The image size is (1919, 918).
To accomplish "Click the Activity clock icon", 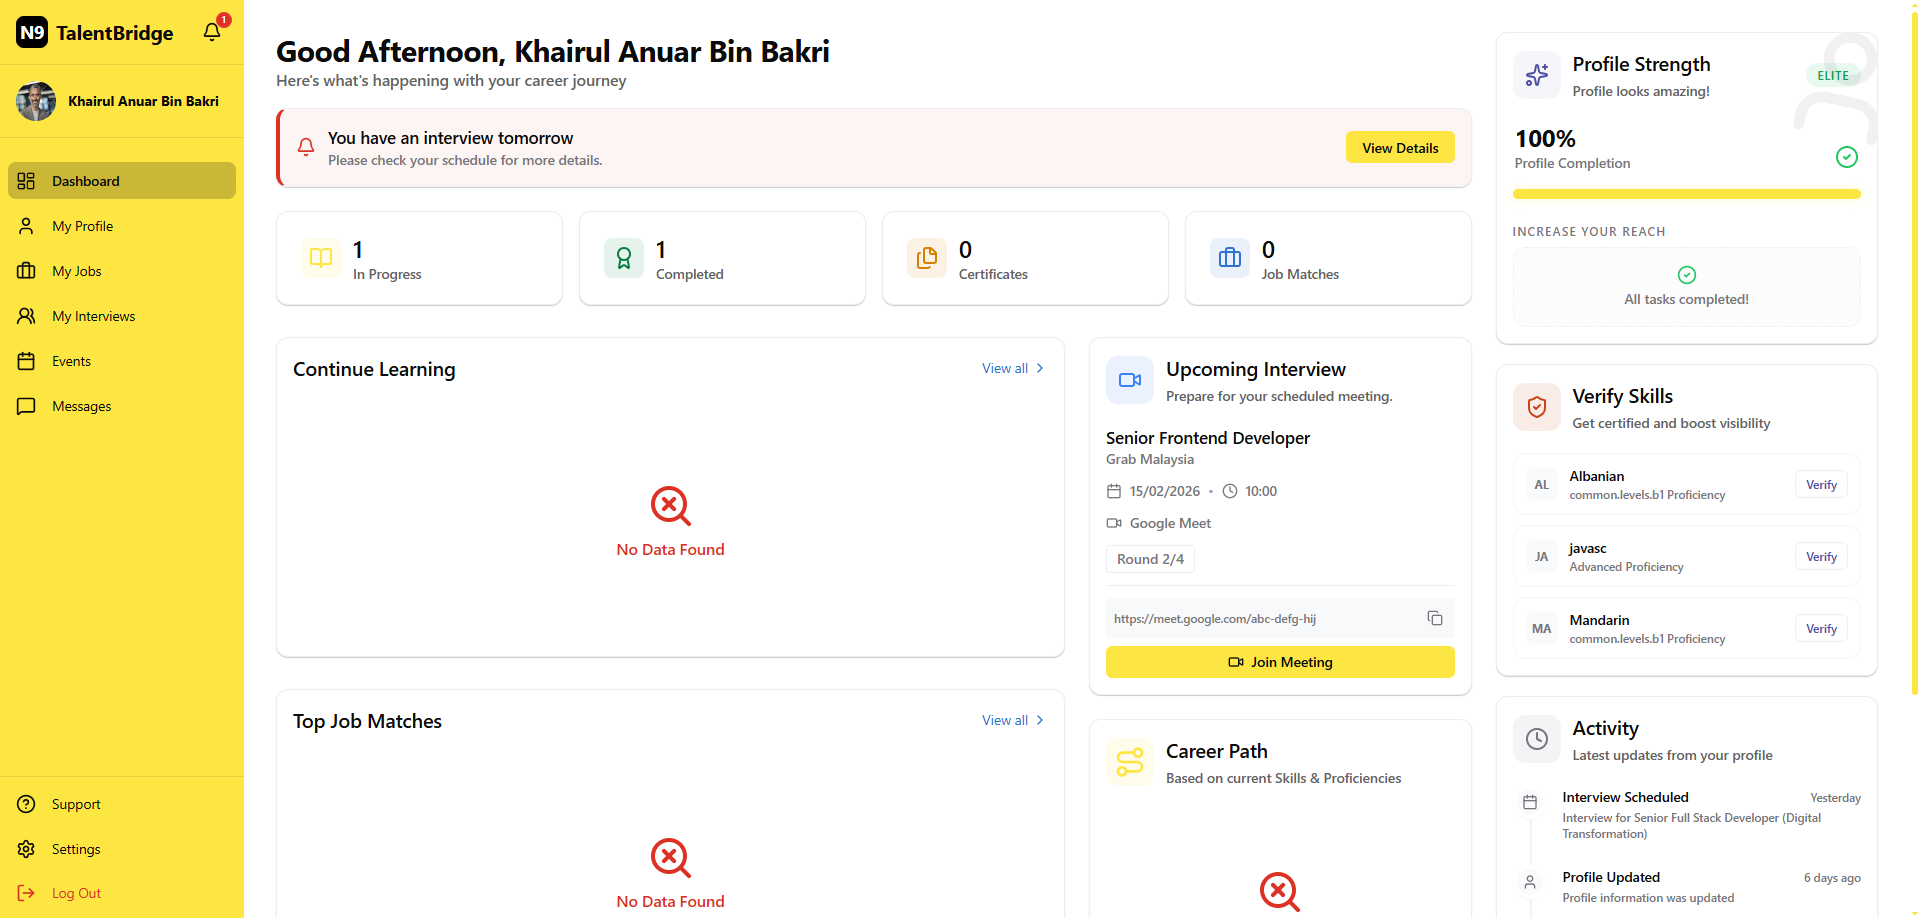I will (1537, 739).
